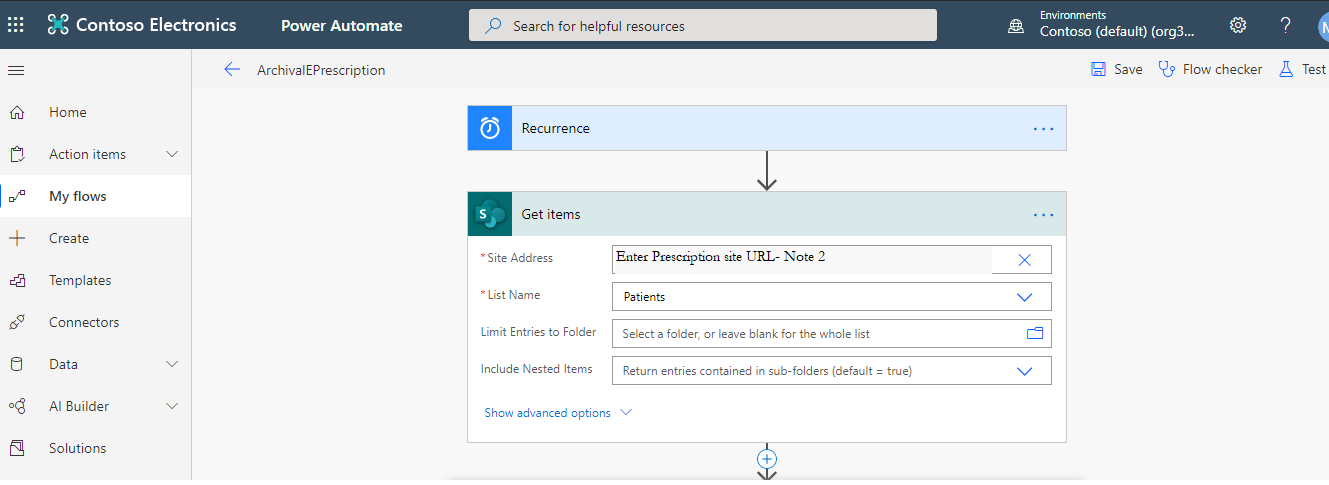Open Connectors in navigation
The width and height of the screenshot is (1329, 485).
(x=84, y=322)
